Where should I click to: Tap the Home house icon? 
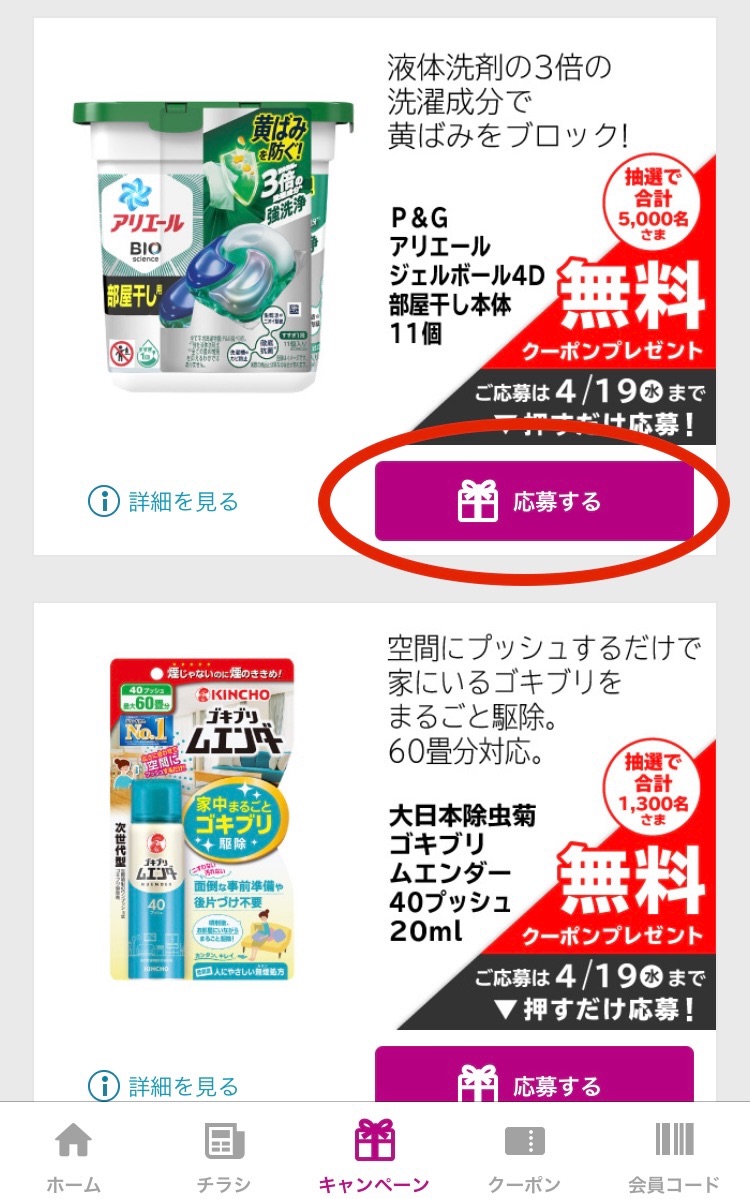coord(73,1139)
